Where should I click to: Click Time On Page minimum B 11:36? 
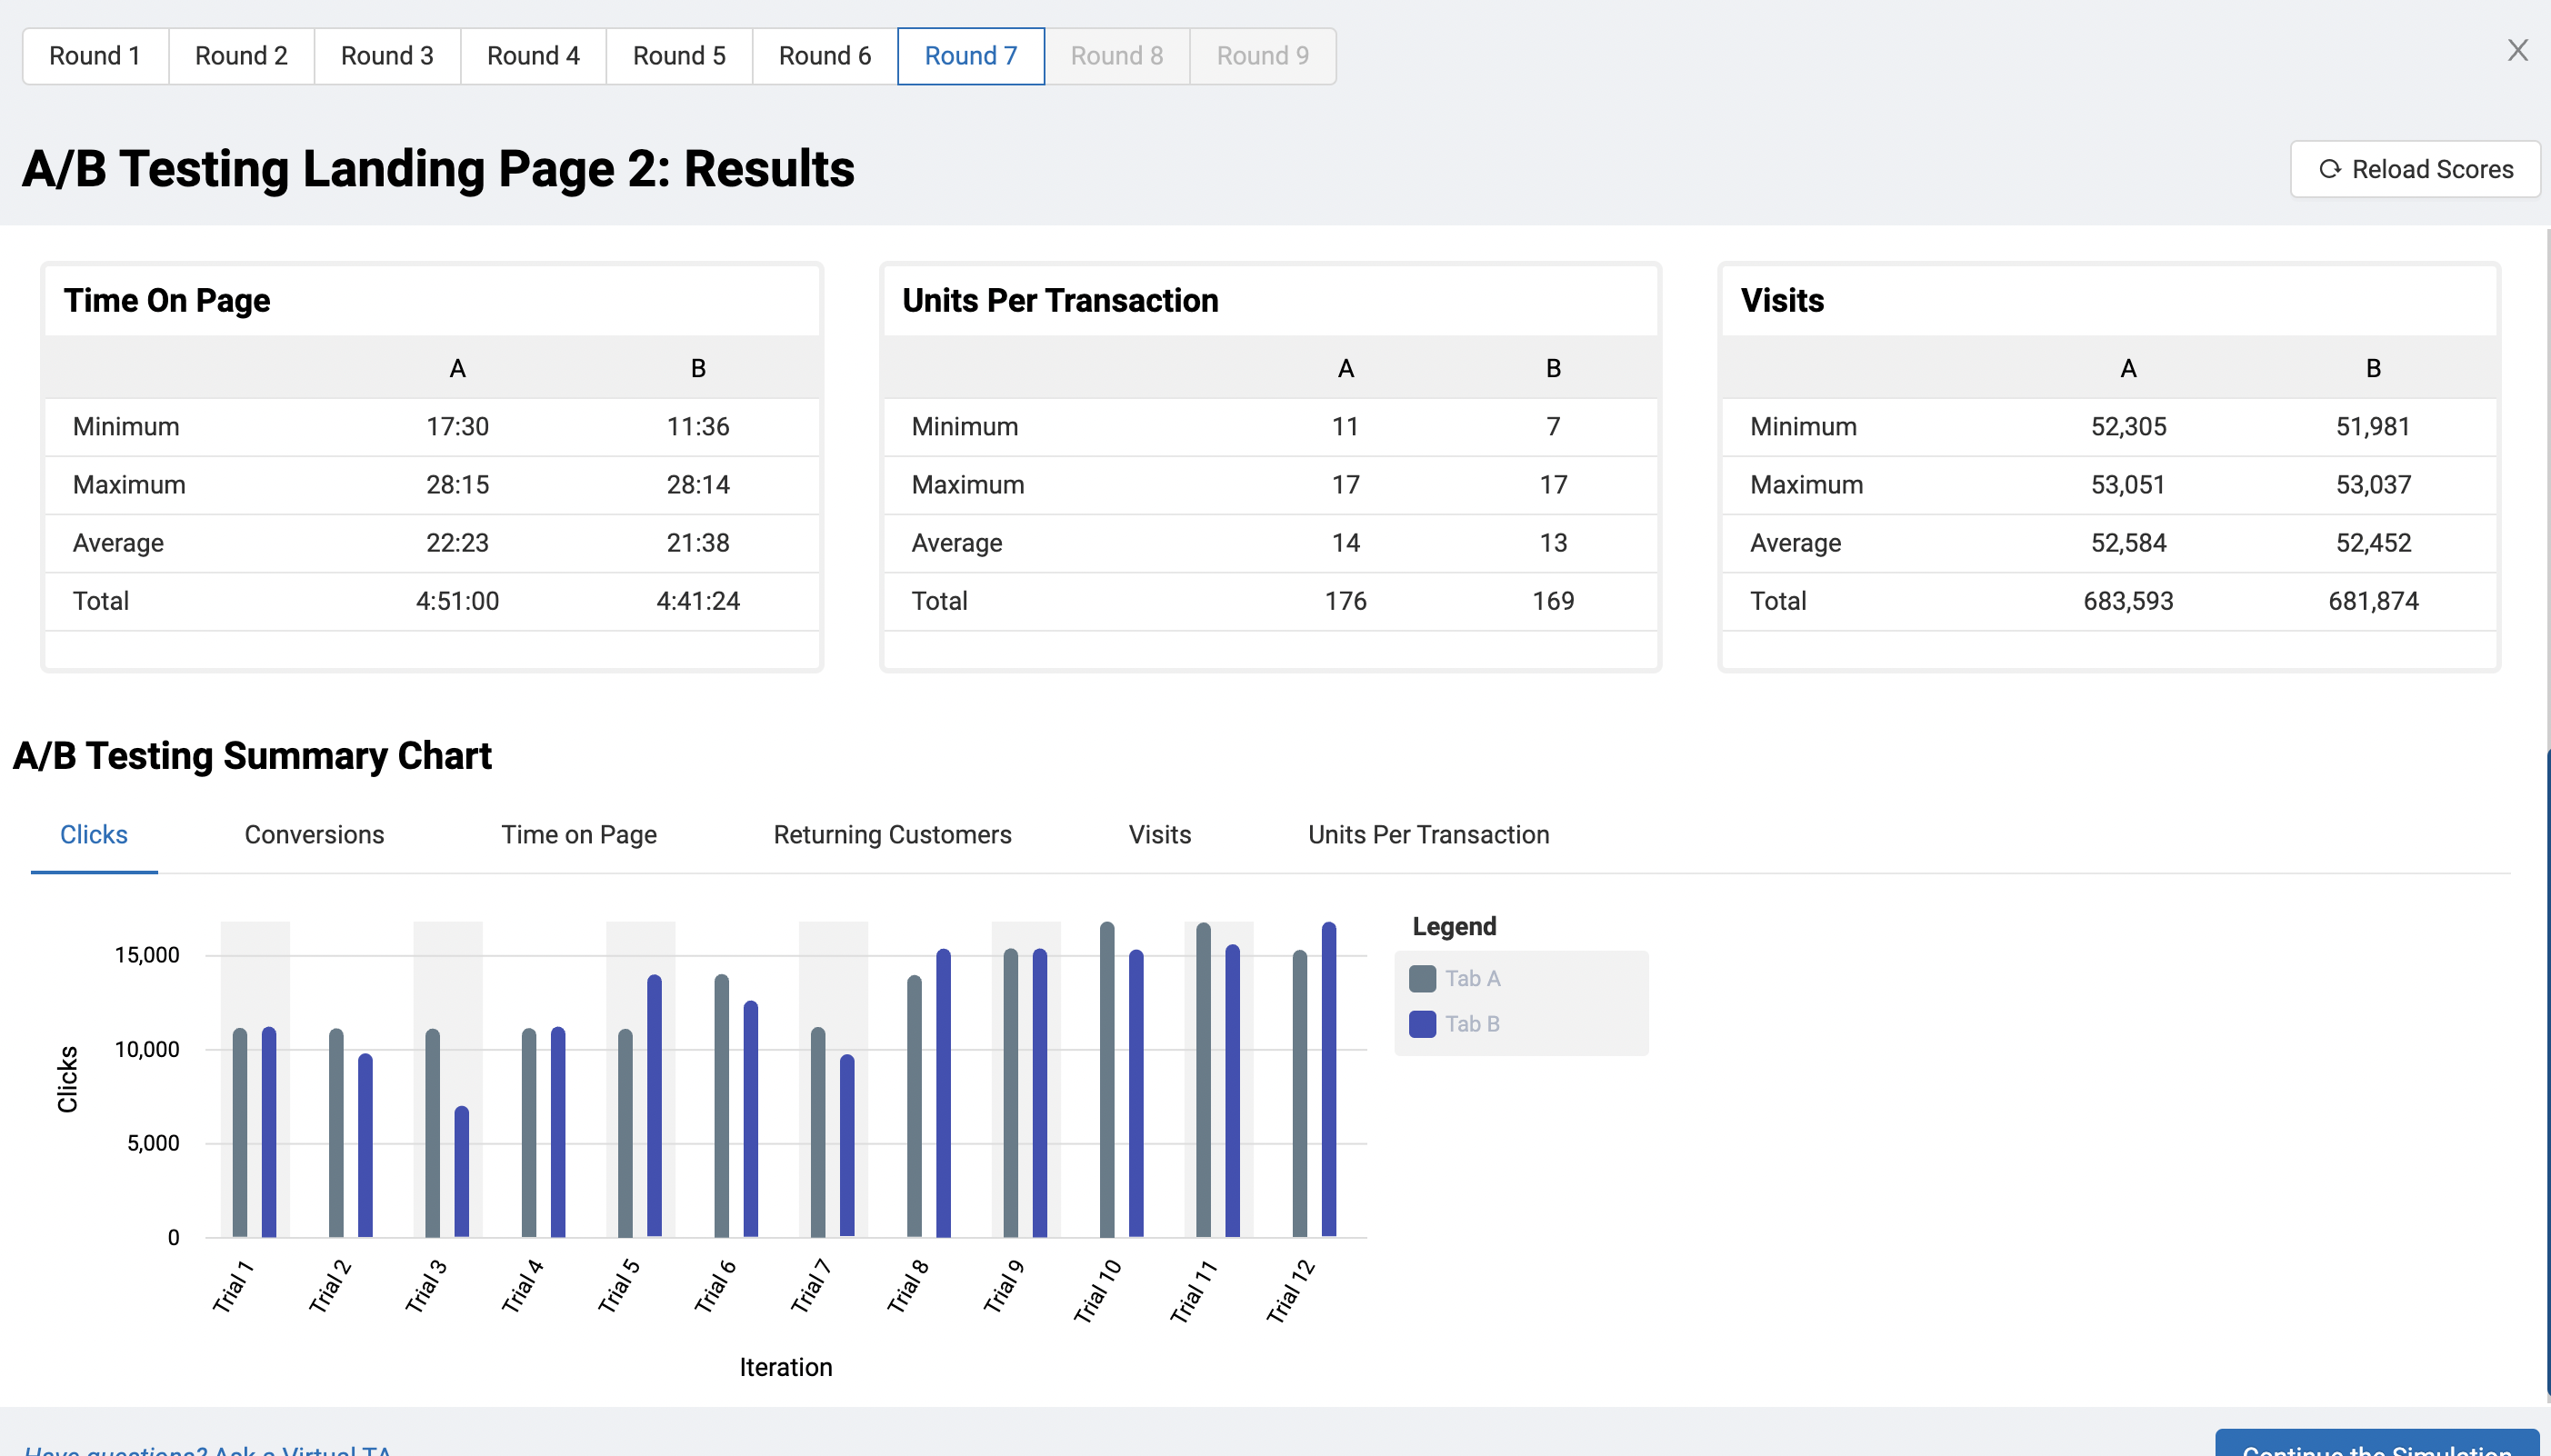[x=698, y=427]
